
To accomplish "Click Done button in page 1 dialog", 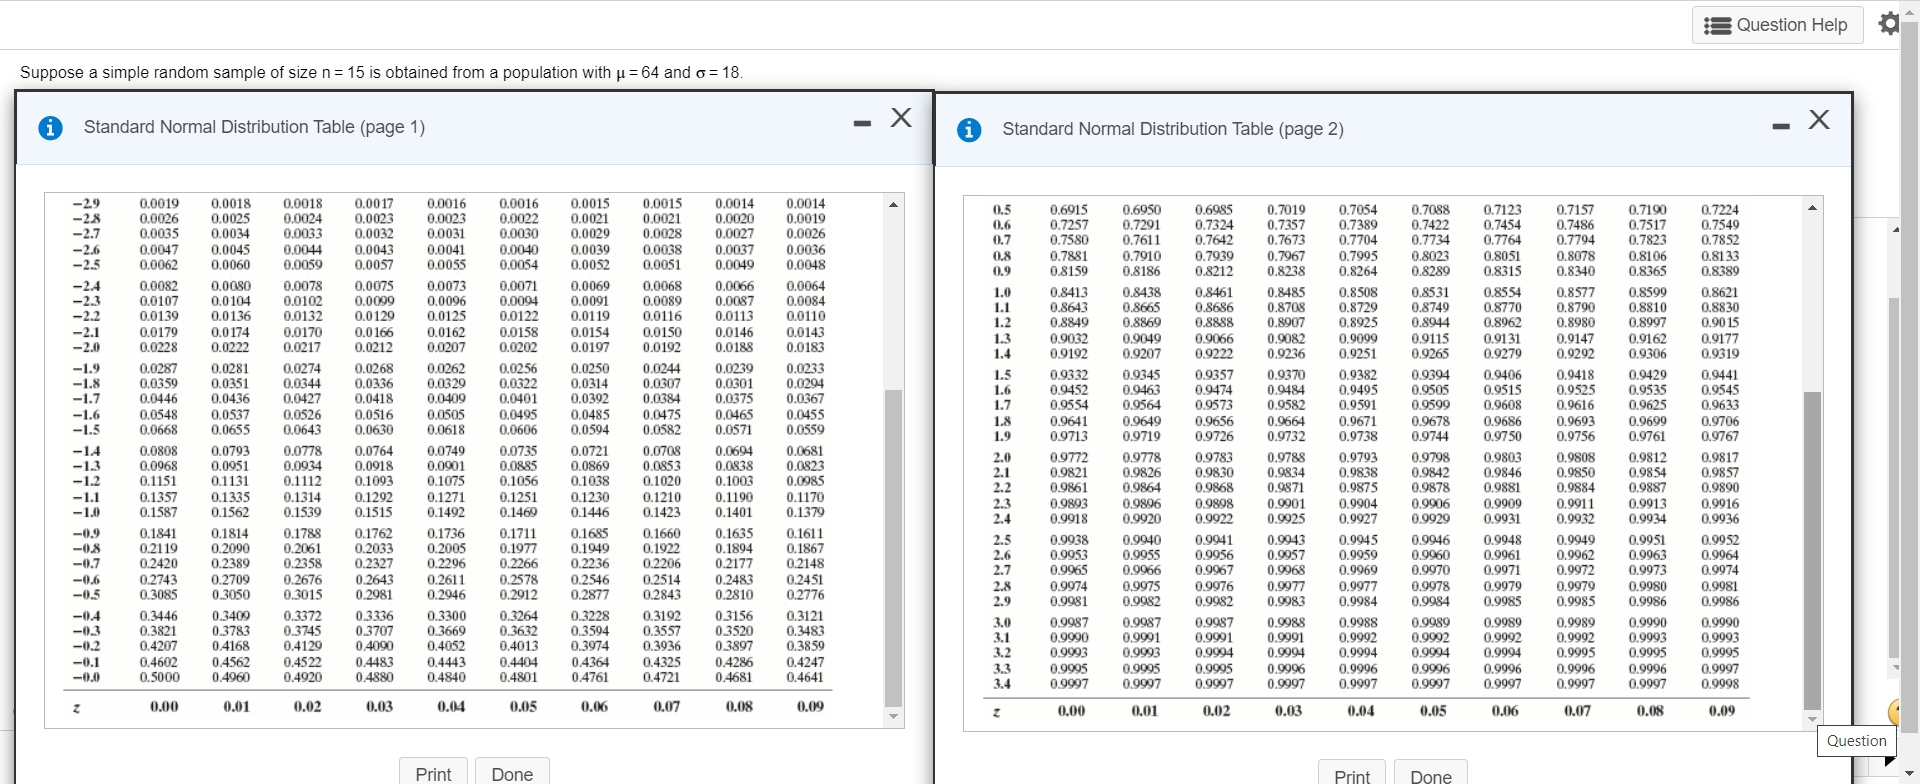I will (512, 773).
